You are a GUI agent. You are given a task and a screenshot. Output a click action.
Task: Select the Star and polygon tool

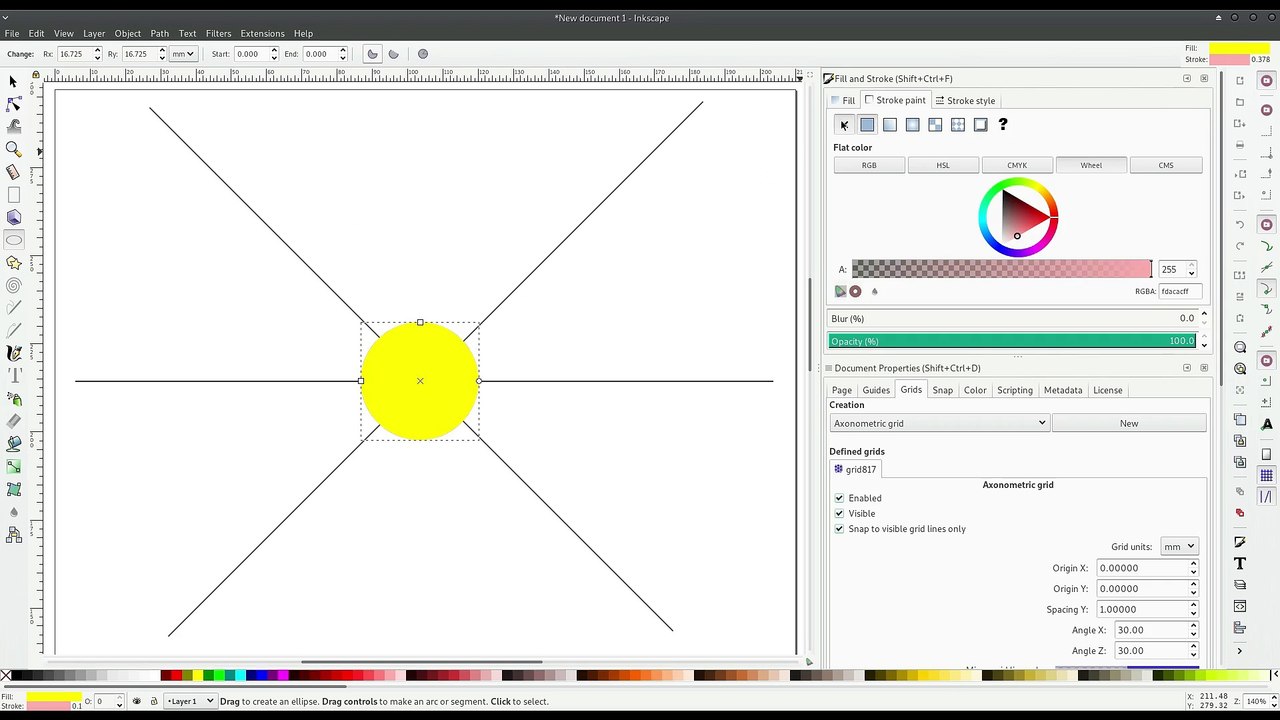click(x=14, y=263)
